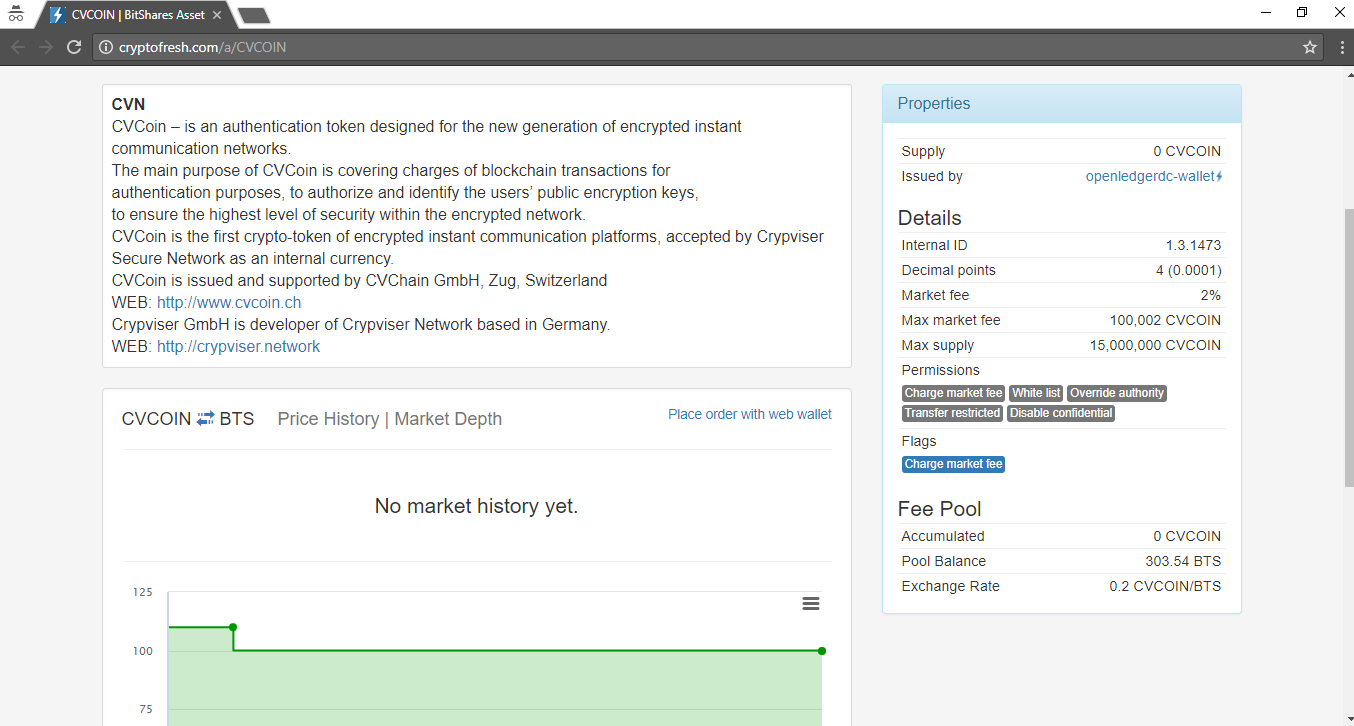Click chart end point at 100
This screenshot has height=726, width=1354.
[822, 651]
